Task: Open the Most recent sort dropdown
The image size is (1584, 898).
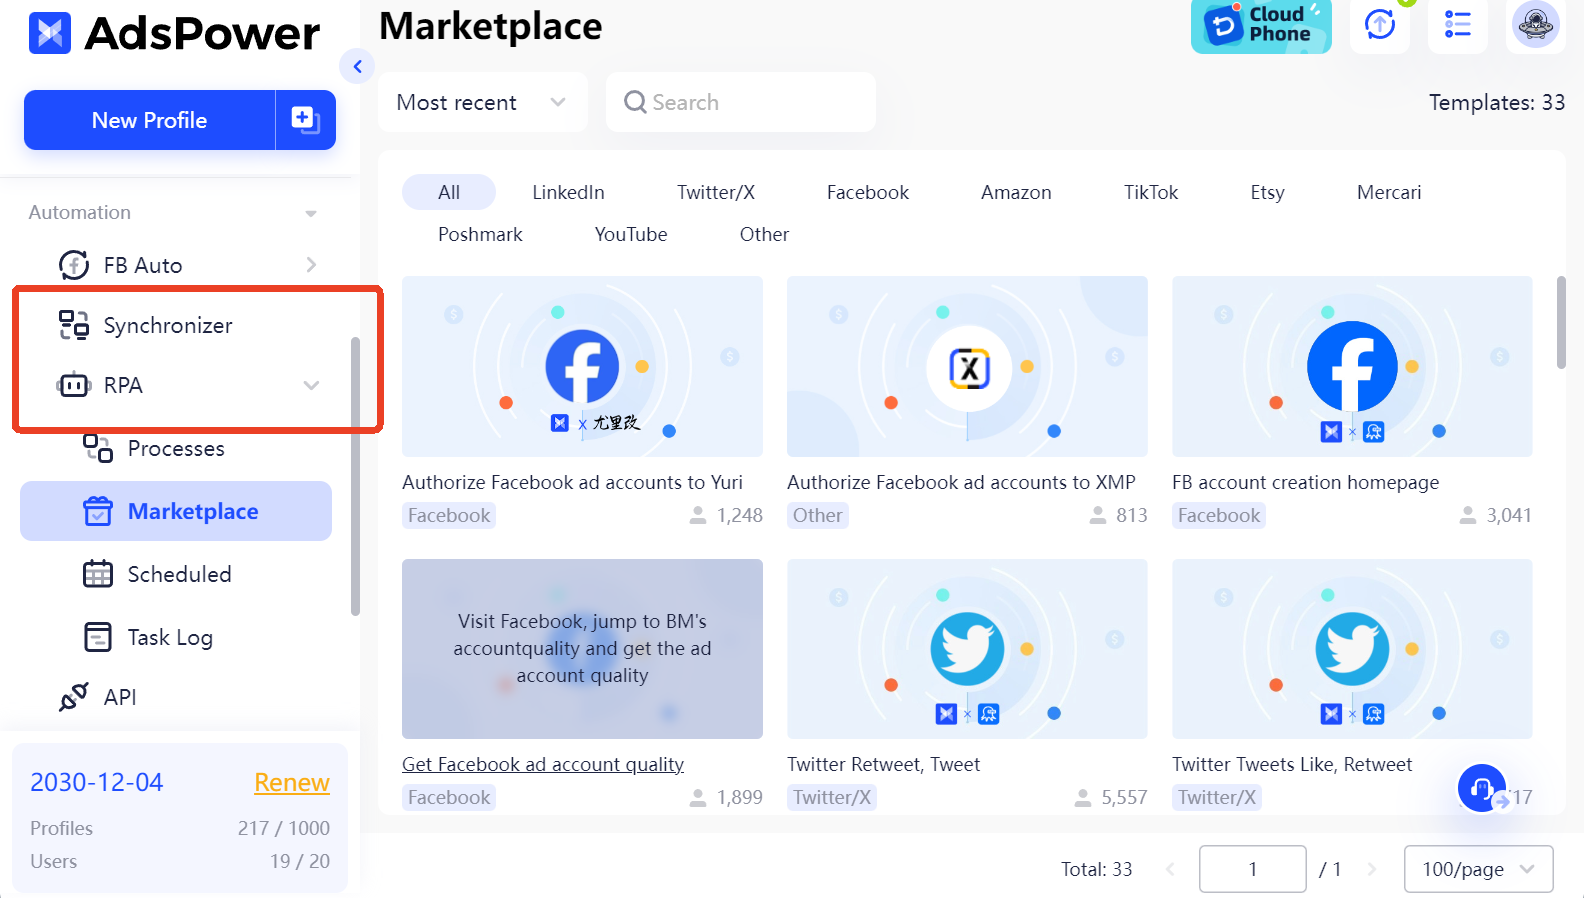Action: [482, 102]
